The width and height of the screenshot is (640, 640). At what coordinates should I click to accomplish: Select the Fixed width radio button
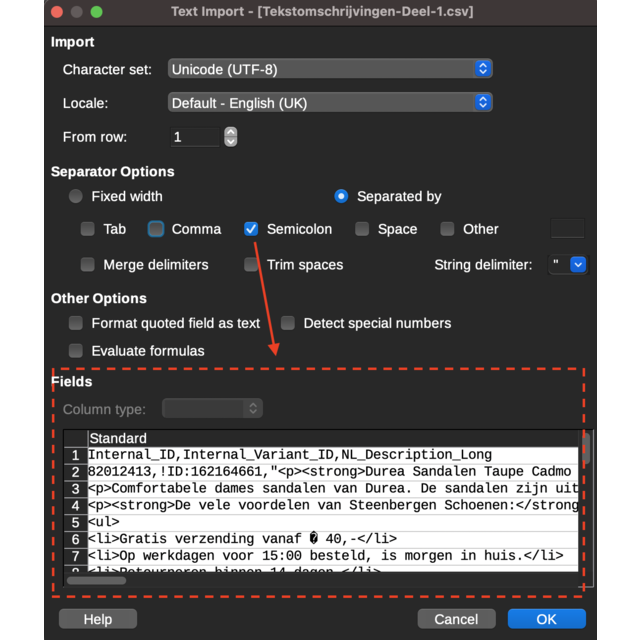[76, 197]
